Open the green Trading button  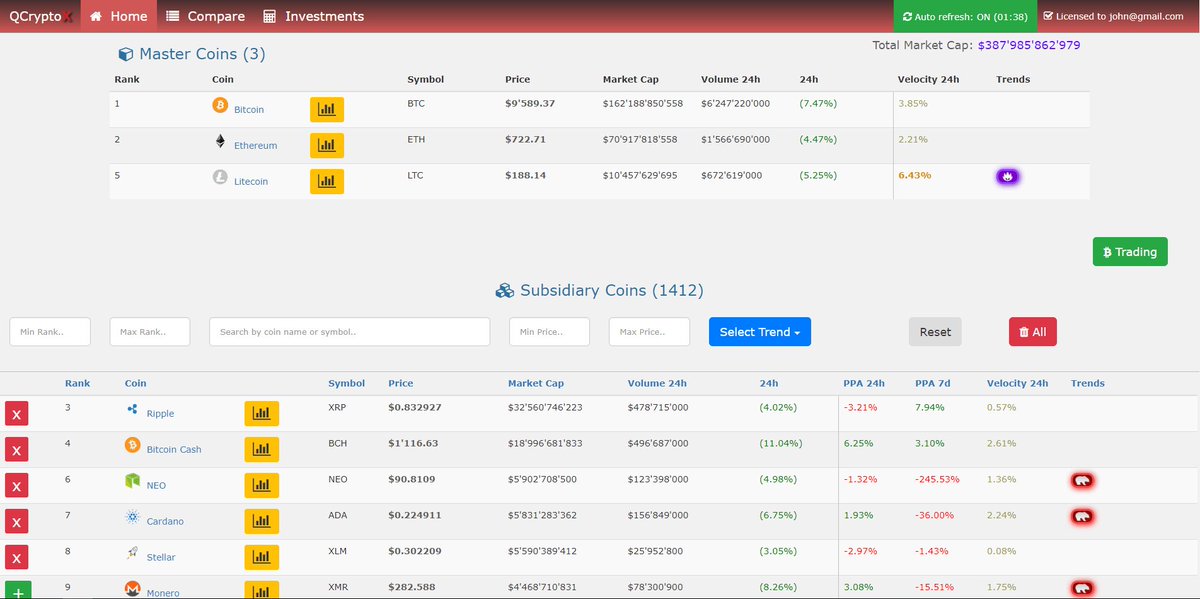[x=1130, y=252]
